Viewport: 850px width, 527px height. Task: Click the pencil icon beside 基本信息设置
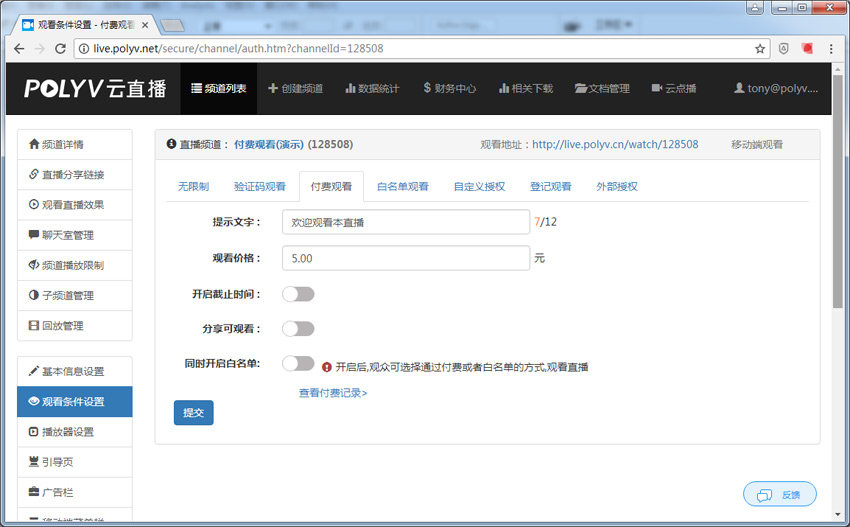35,371
